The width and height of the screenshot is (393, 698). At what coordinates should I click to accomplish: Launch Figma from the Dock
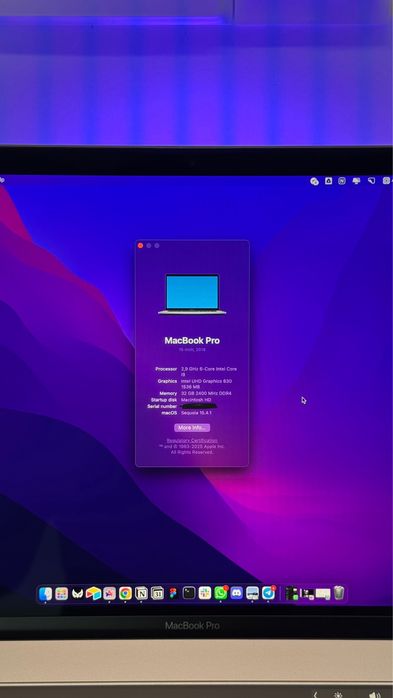pos(173,593)
